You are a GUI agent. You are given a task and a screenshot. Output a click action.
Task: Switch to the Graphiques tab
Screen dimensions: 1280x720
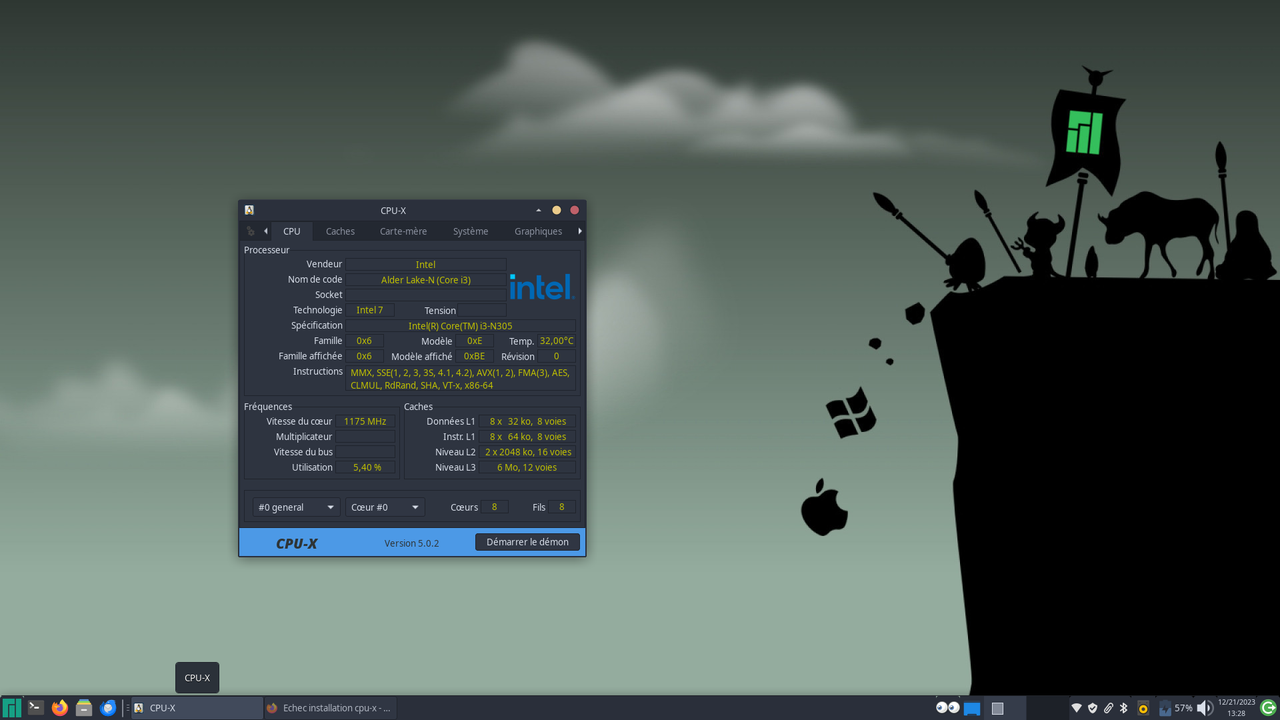[x=538, y=231]
